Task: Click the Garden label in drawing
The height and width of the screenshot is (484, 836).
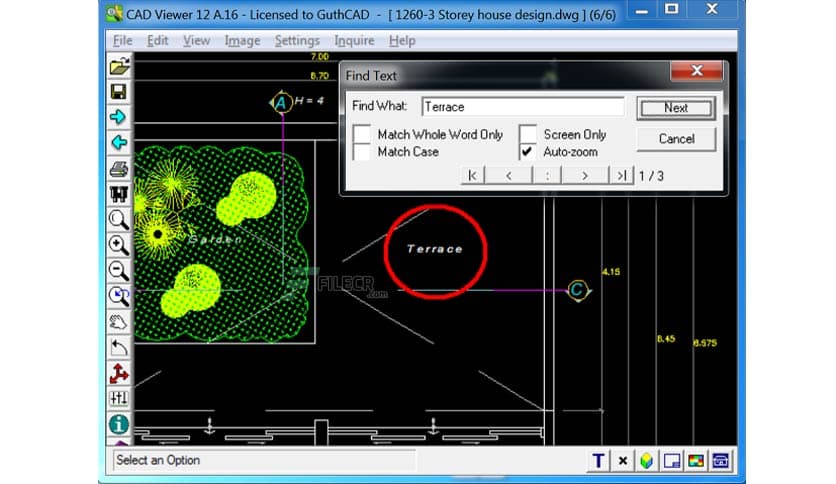Action: (x=215, y=239)
